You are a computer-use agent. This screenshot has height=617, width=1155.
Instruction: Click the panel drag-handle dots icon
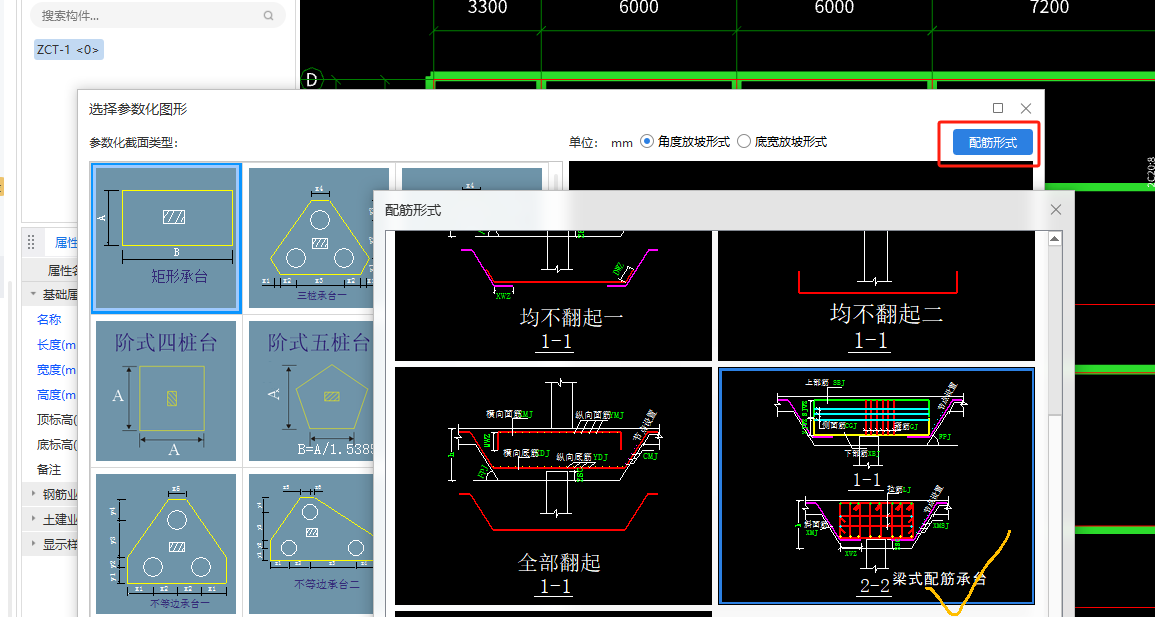tap(31, 241)
